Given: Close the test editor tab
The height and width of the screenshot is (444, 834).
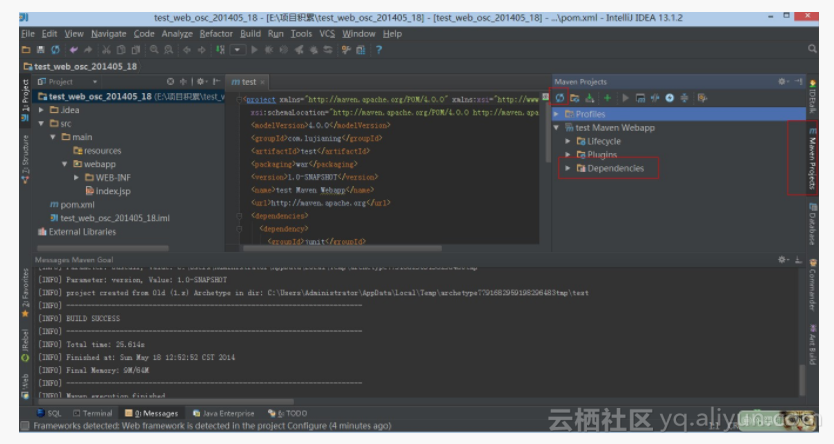Looking at the screenshot, I should [262, 82].
